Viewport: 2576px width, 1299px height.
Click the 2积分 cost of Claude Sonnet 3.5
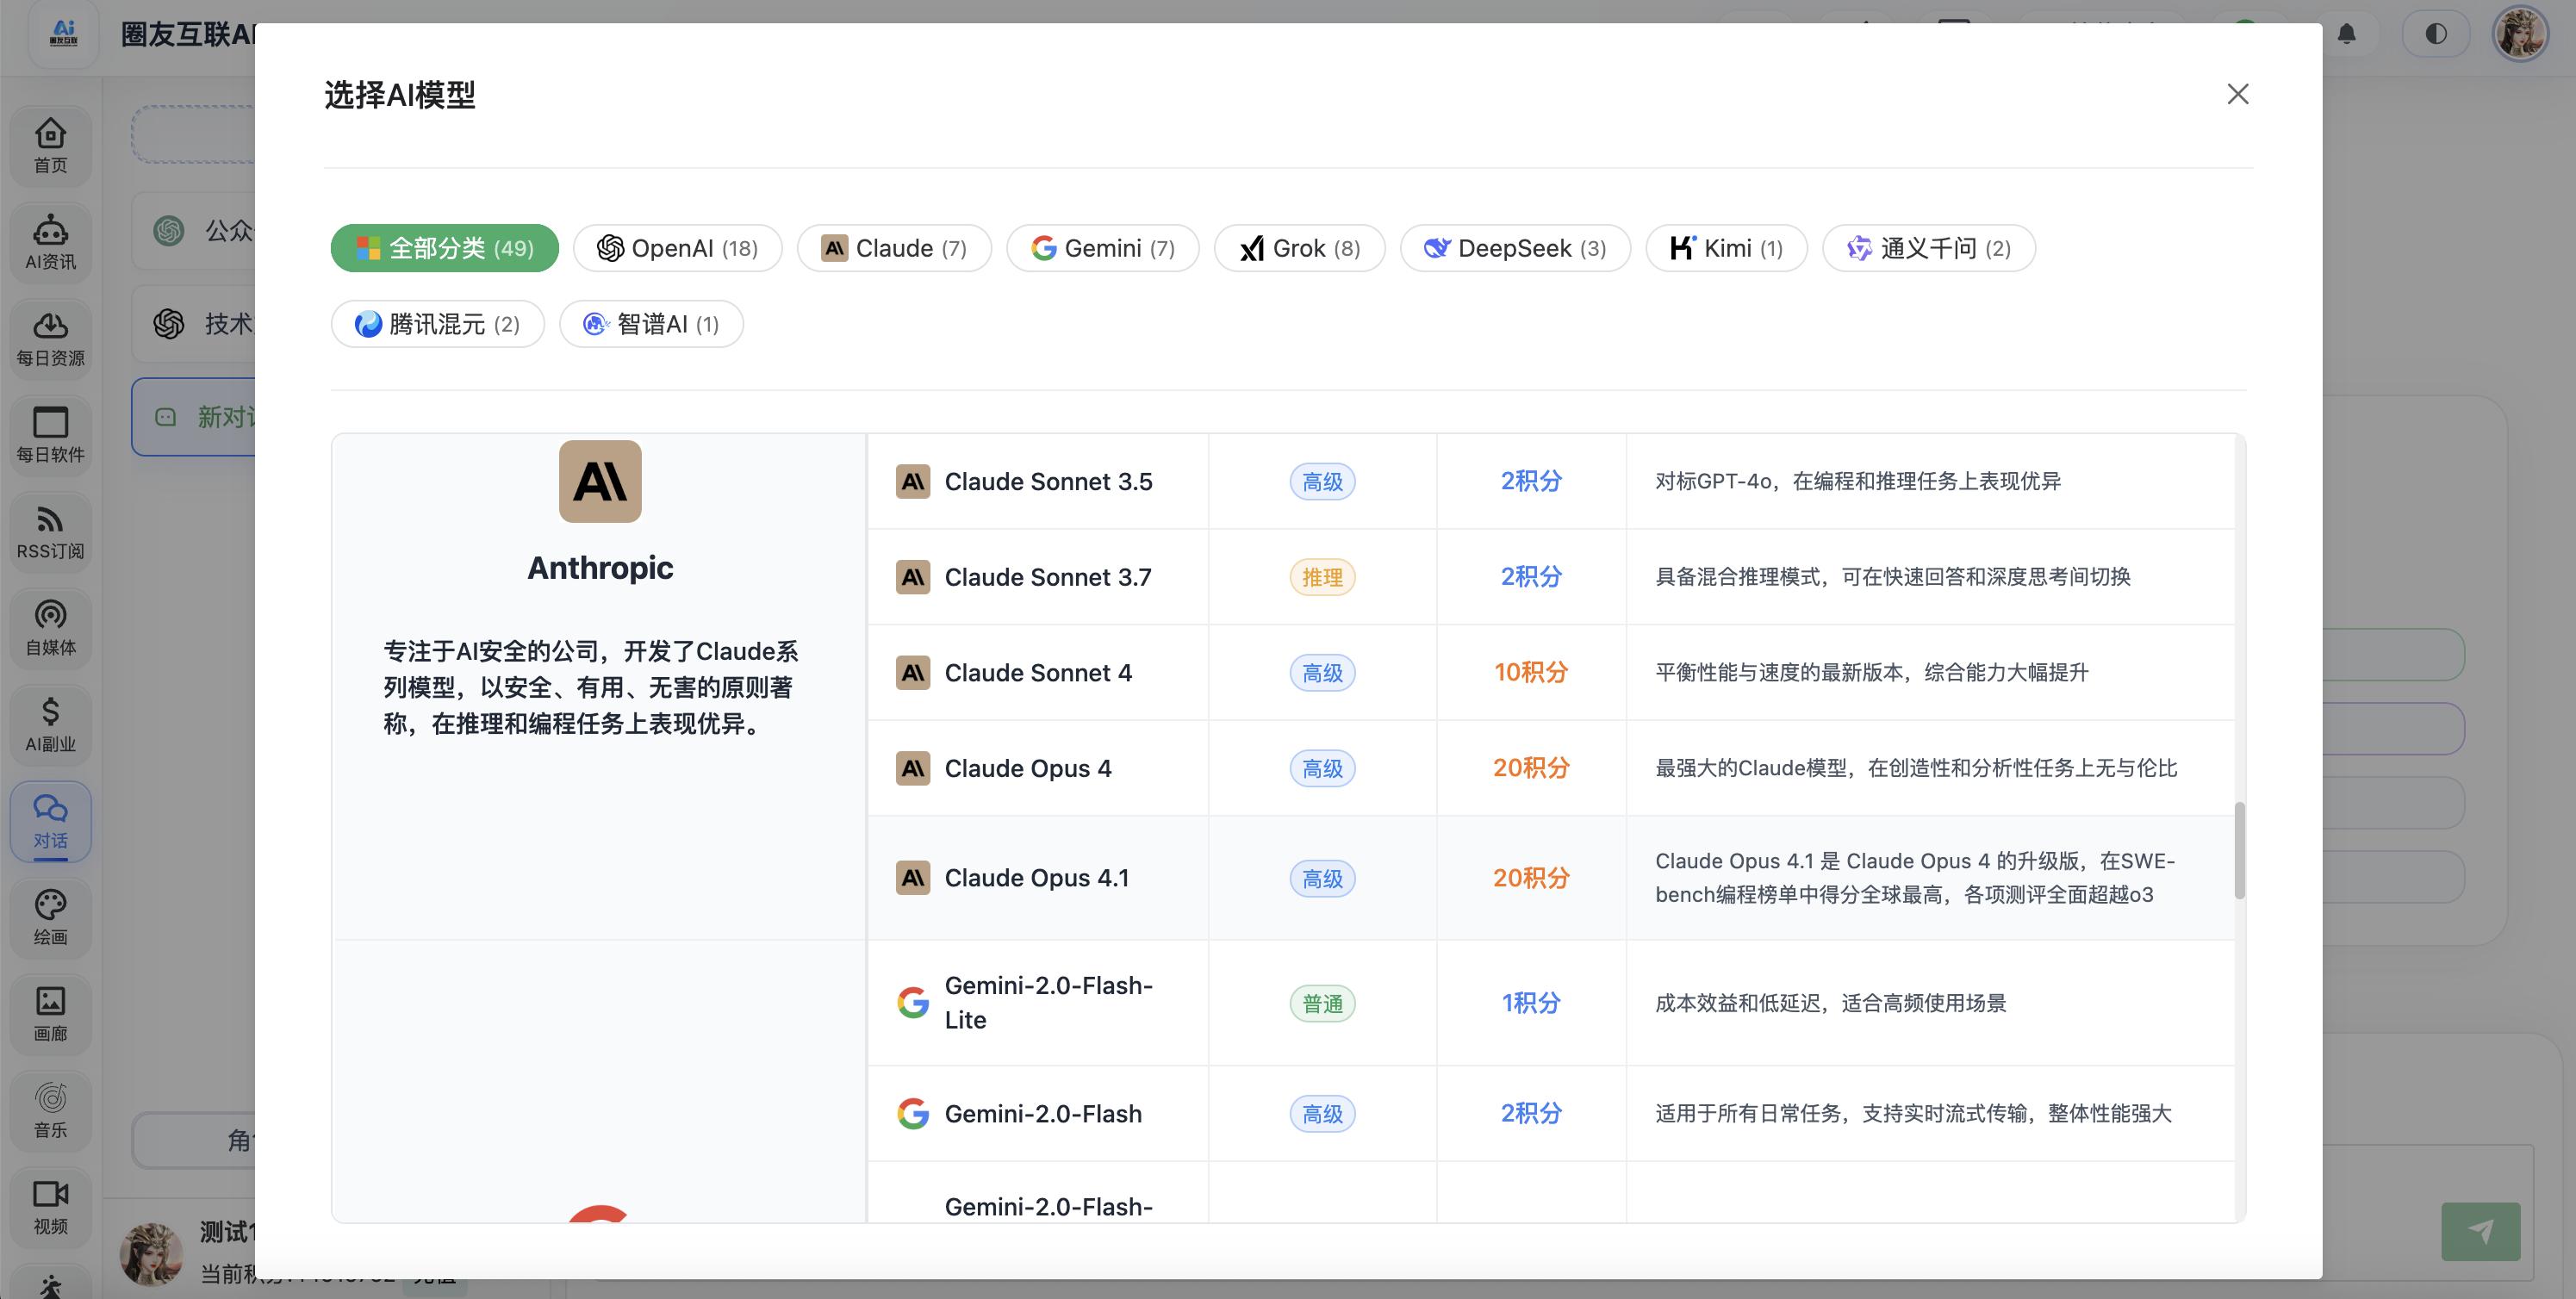1531,481
